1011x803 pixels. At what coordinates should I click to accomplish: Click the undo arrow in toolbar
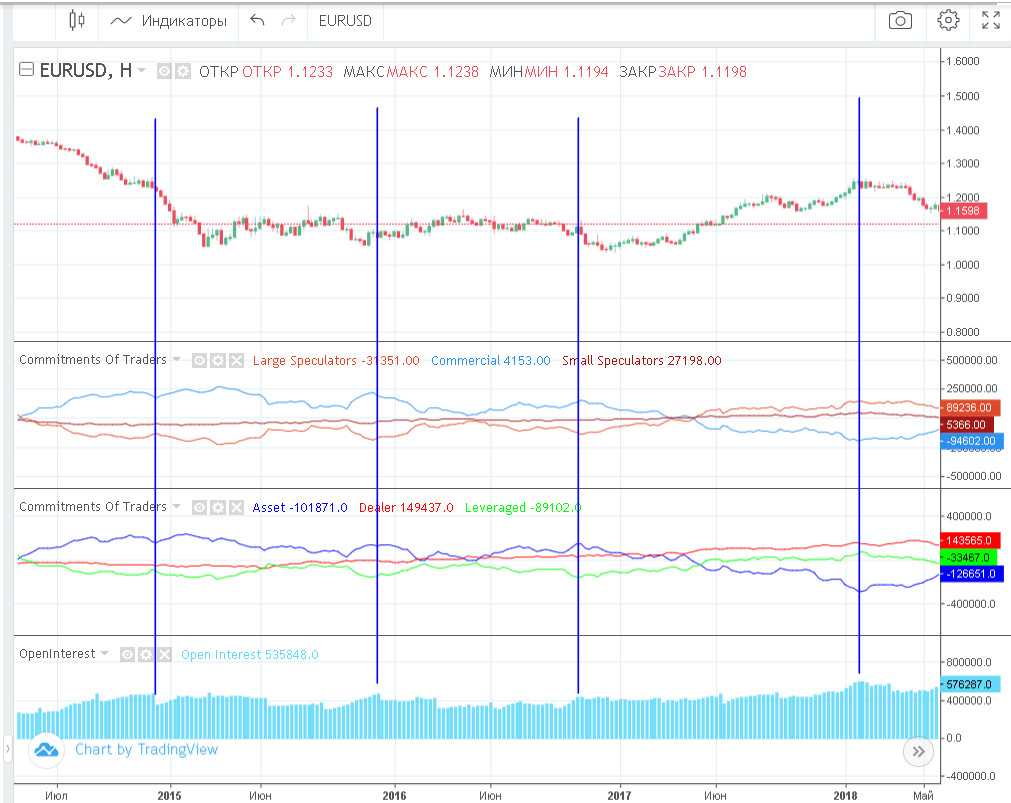258,20
